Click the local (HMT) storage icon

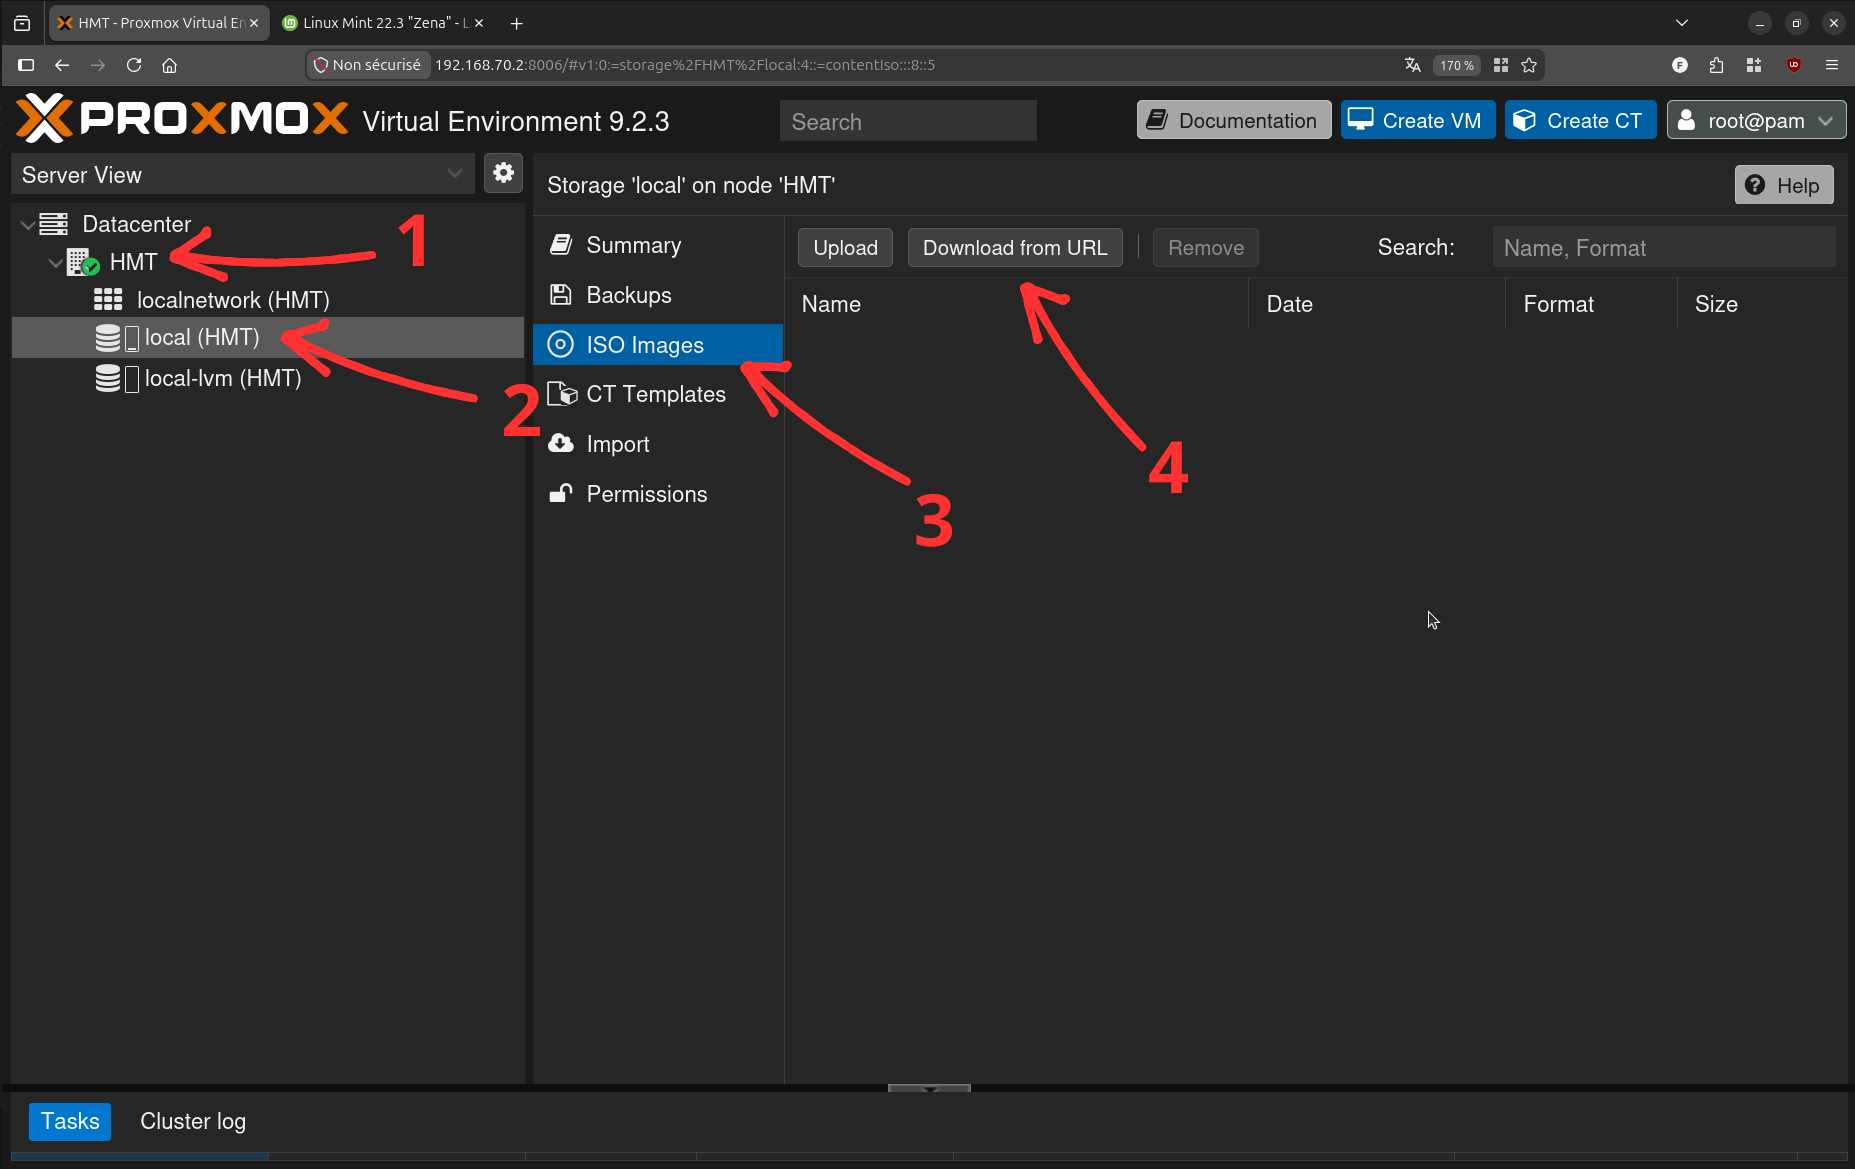[116, 338]
